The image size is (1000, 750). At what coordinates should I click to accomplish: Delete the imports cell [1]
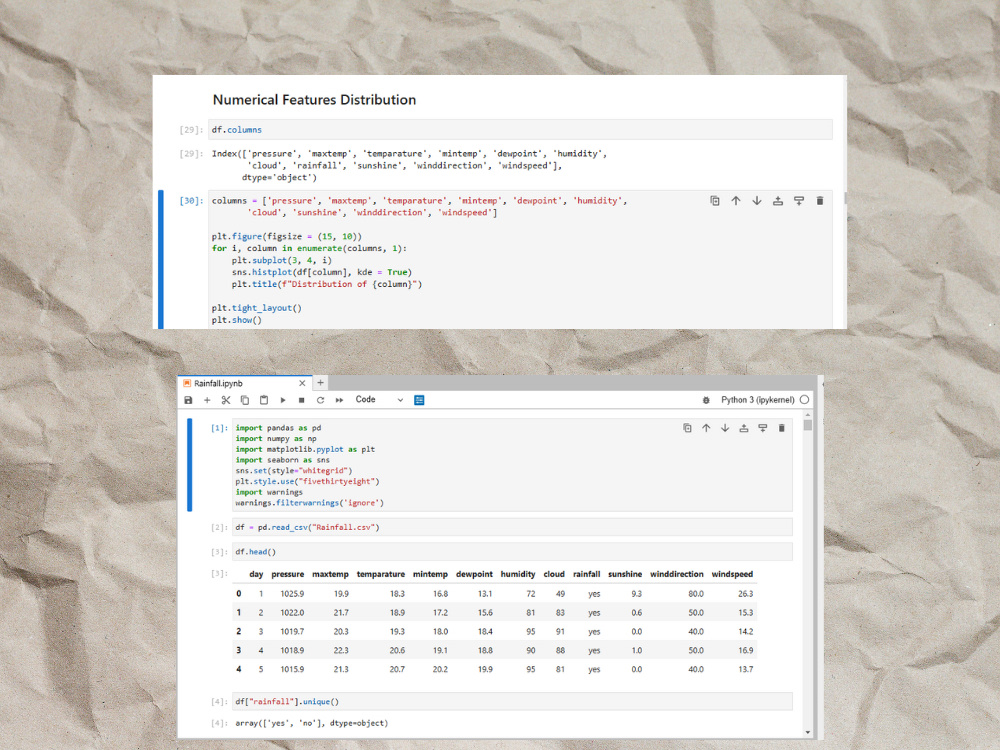(x=781, y=428)
